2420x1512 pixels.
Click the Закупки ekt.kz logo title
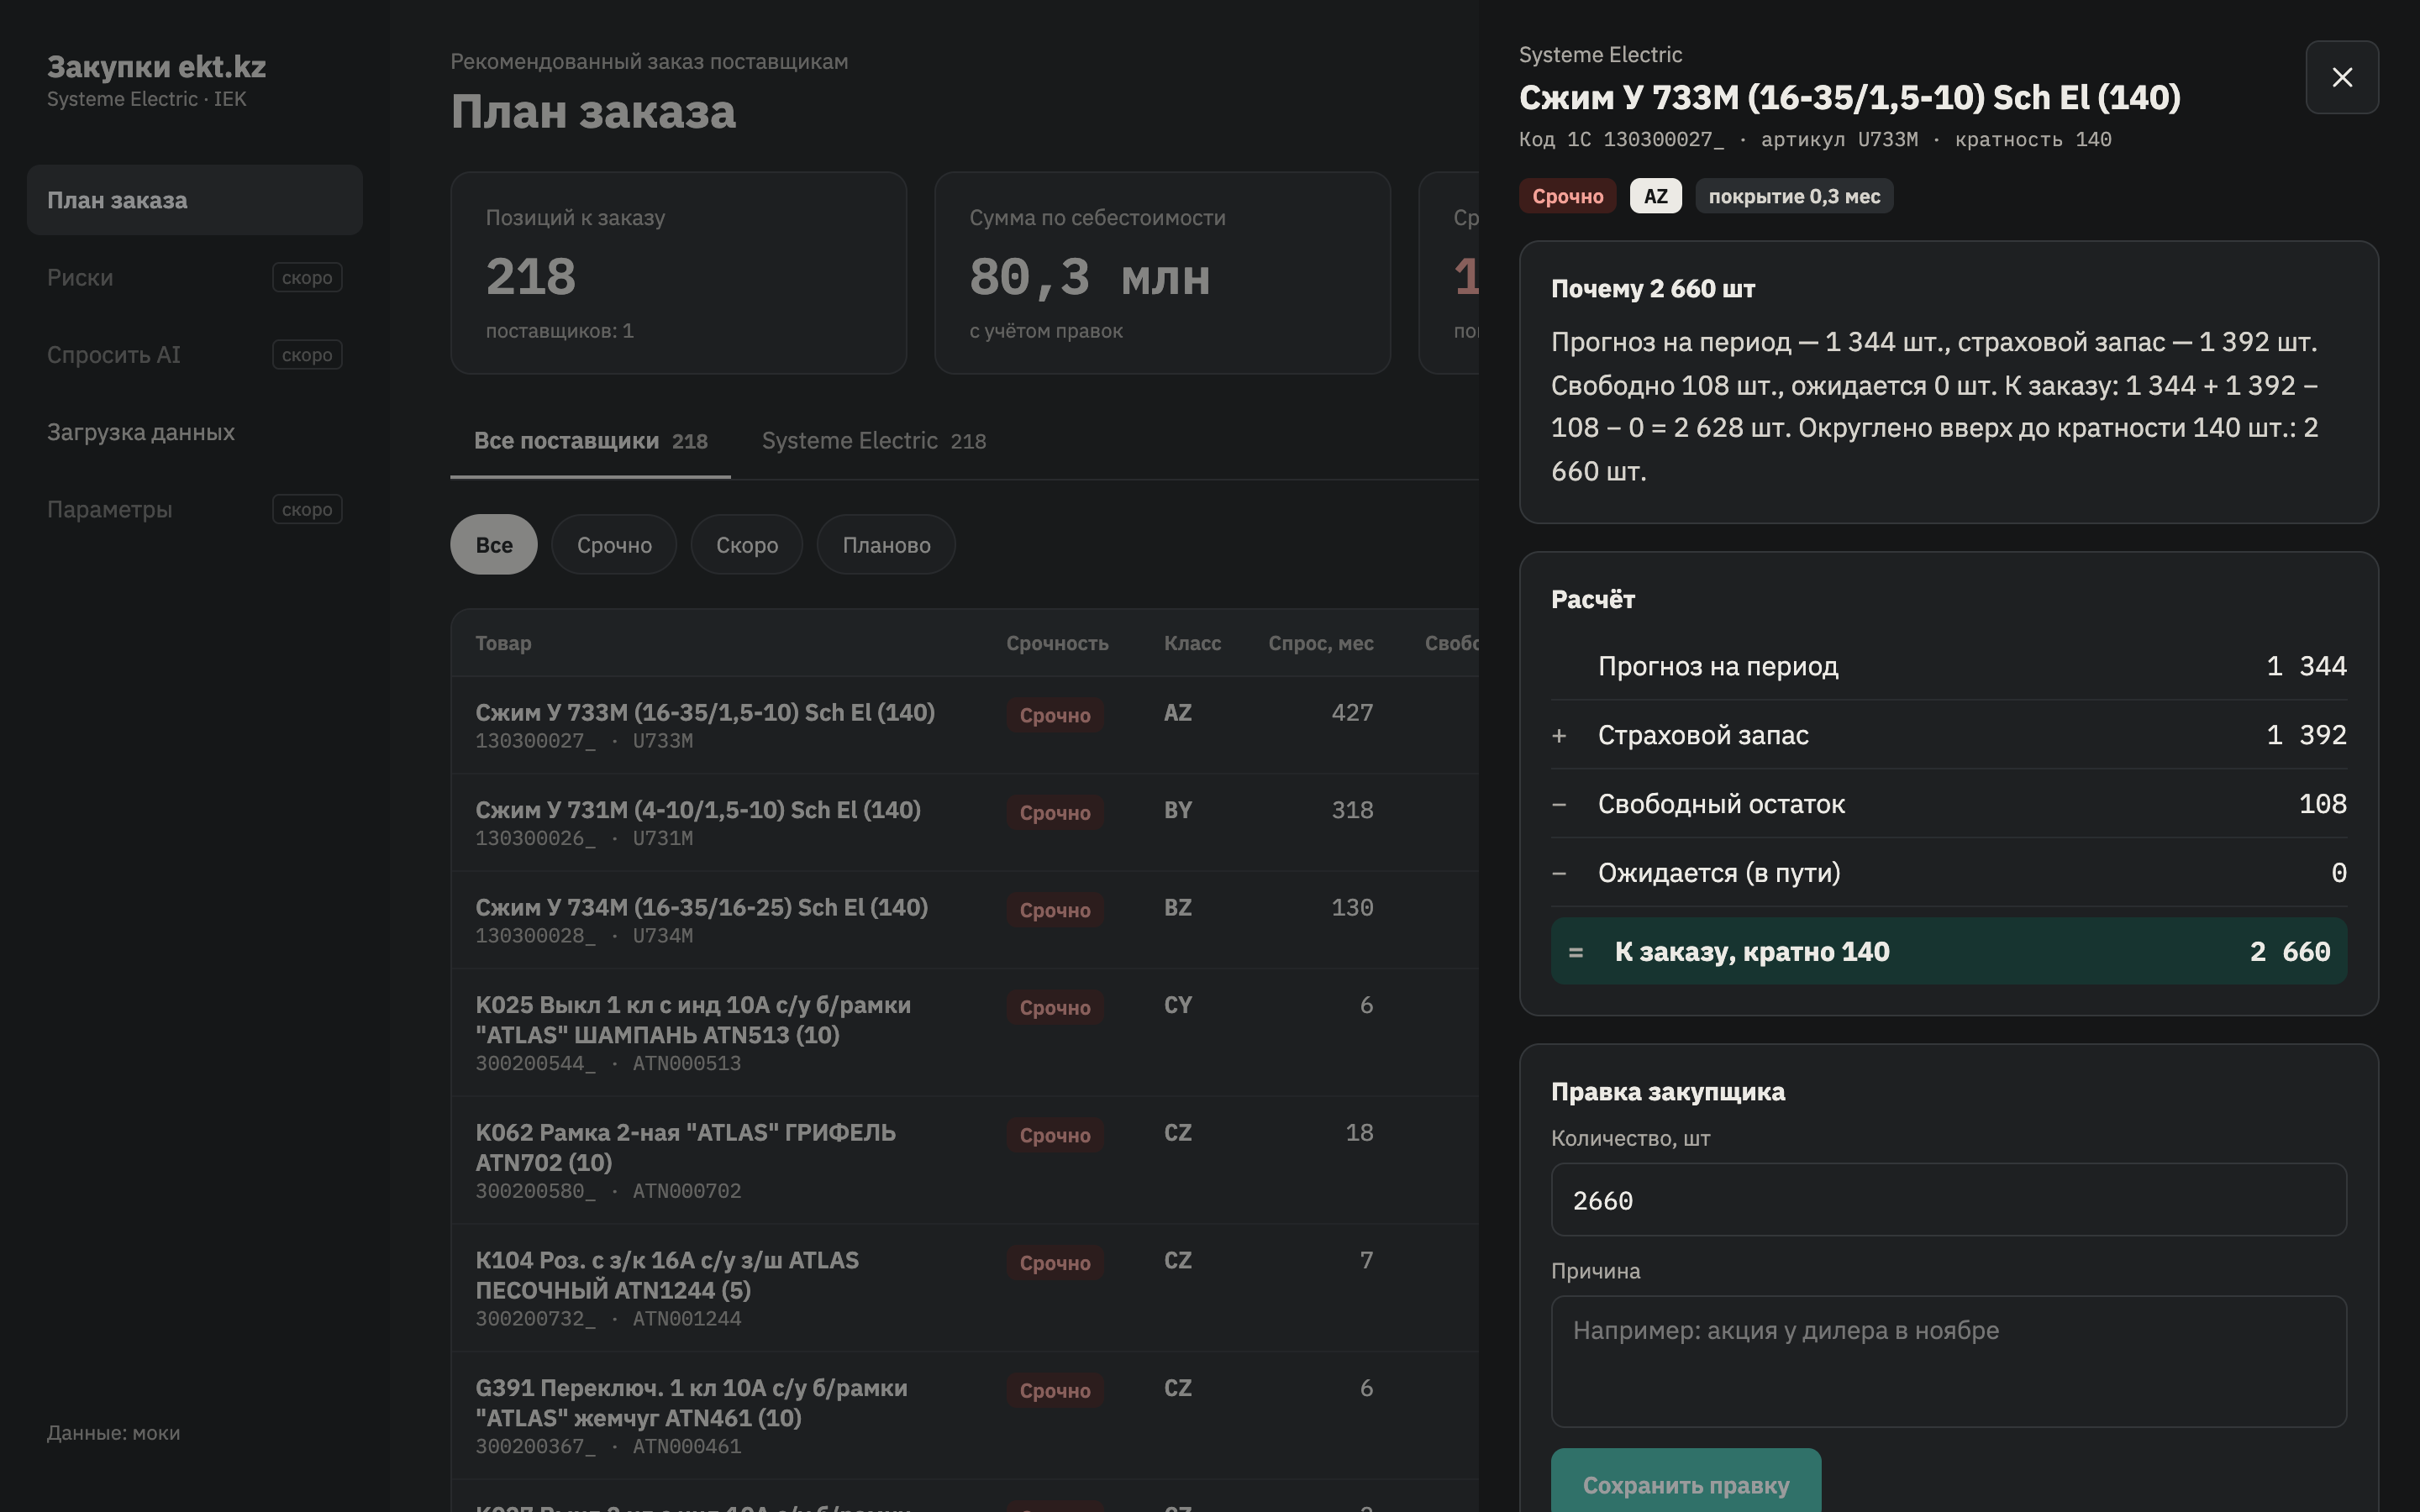156,67
